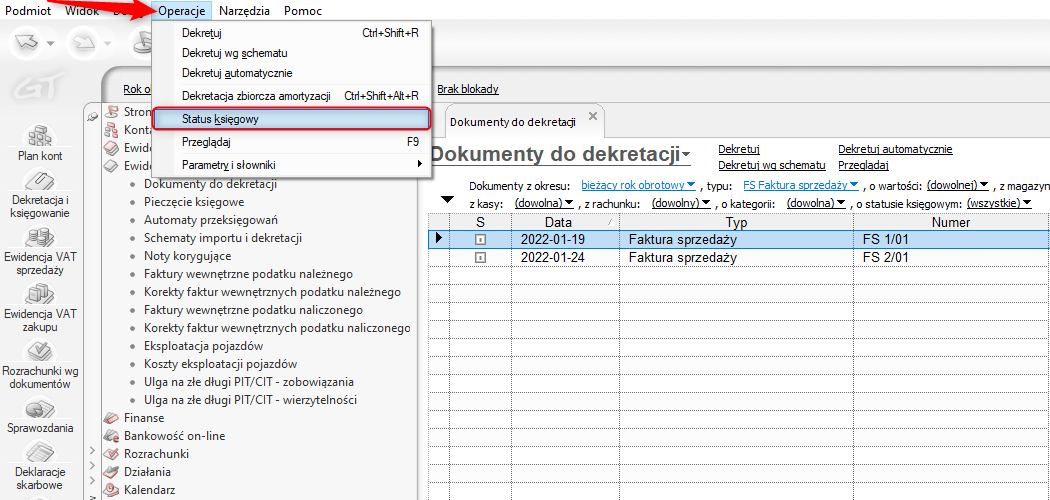
Task: Expand the Dokumenty do dekretacji title dropdown
Action: click(686, 156)
